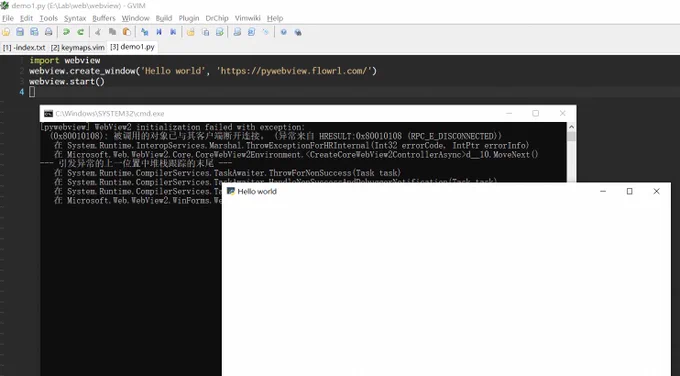The height and width of the screenshot is (376, 680).
Task: Open the Syntax menu
Action: point(75,18)
